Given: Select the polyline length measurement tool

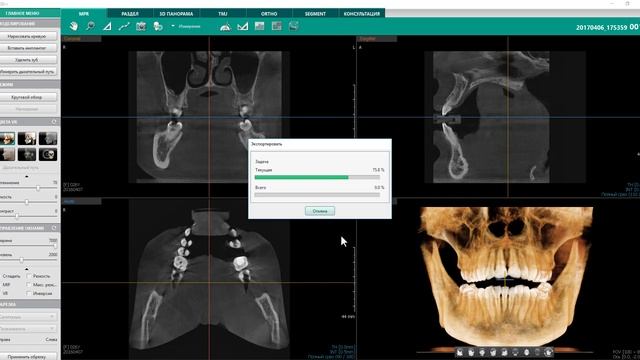Looking at the screenshot, I should [x=124, y=26].
